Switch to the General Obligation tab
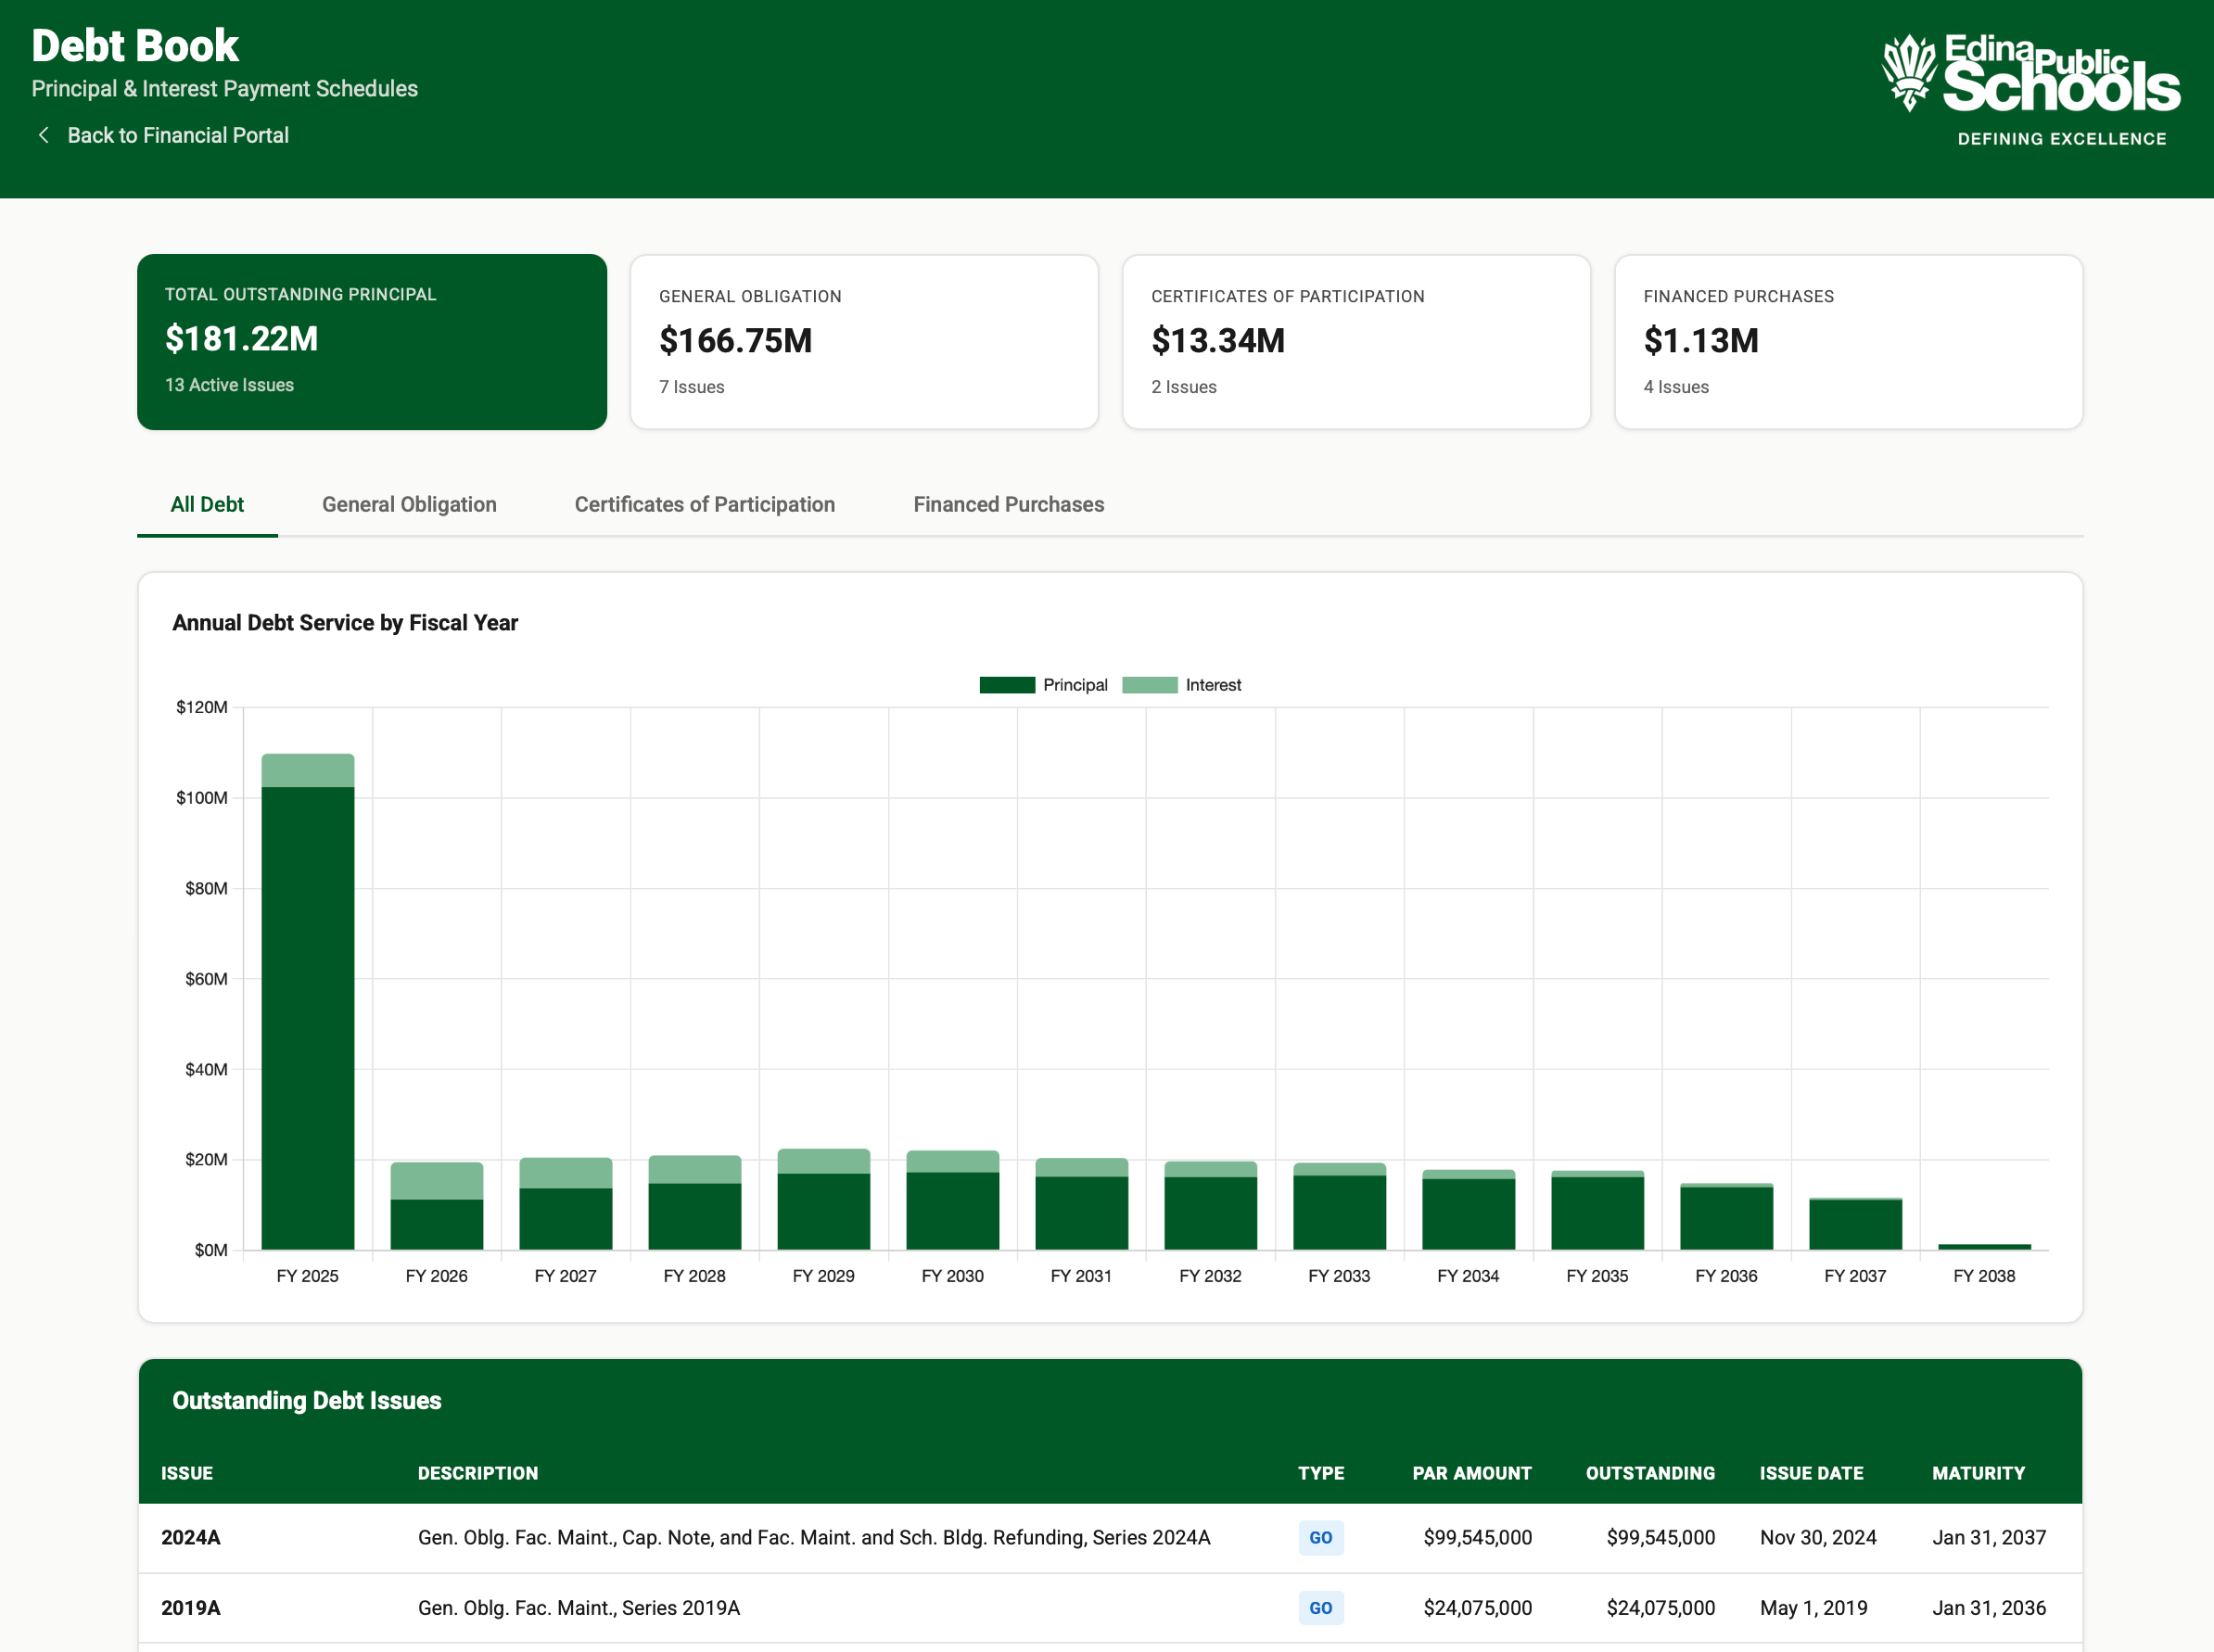Screen dimensions: 2214x1652 pos(408,504)
